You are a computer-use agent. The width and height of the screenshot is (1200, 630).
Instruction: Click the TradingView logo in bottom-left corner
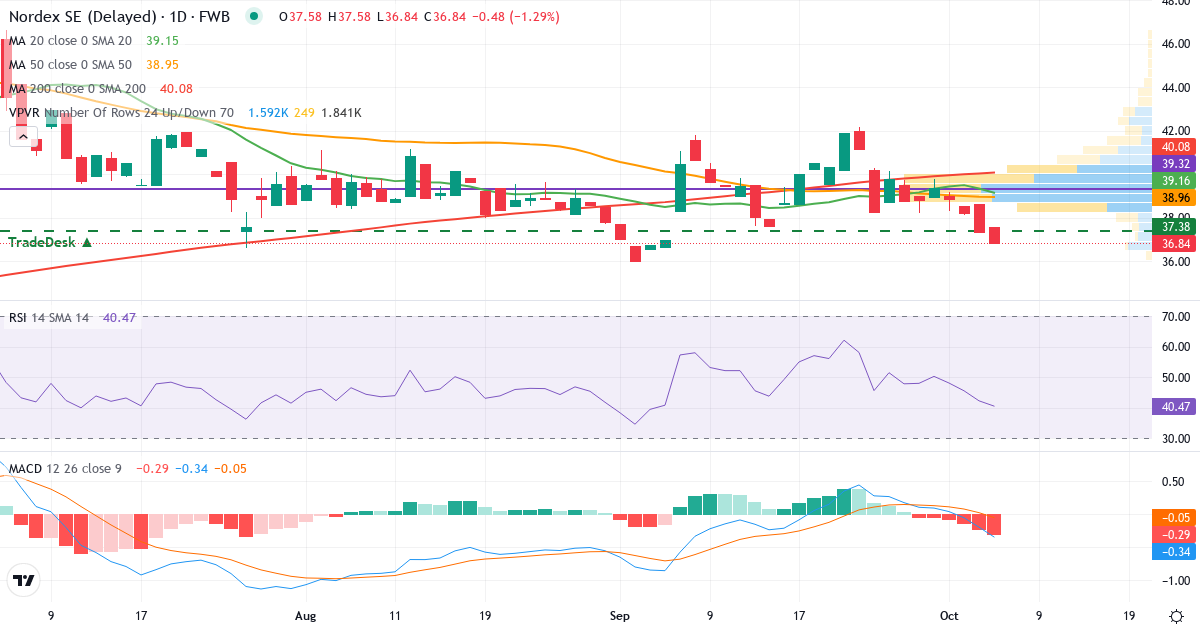24,580
